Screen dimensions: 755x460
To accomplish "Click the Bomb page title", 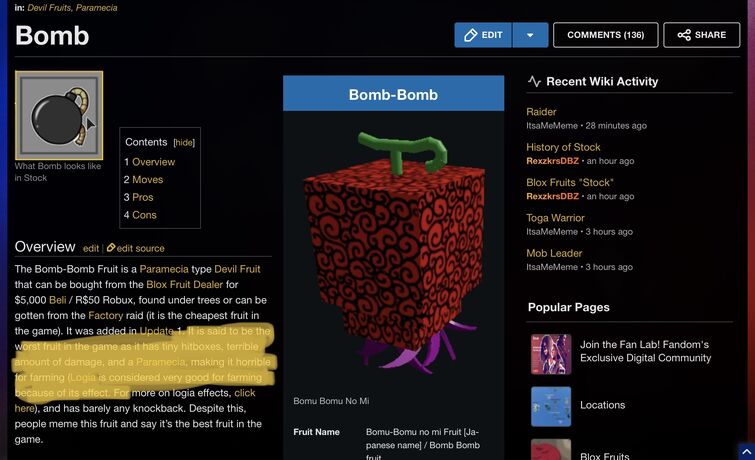I will [52, 36].
